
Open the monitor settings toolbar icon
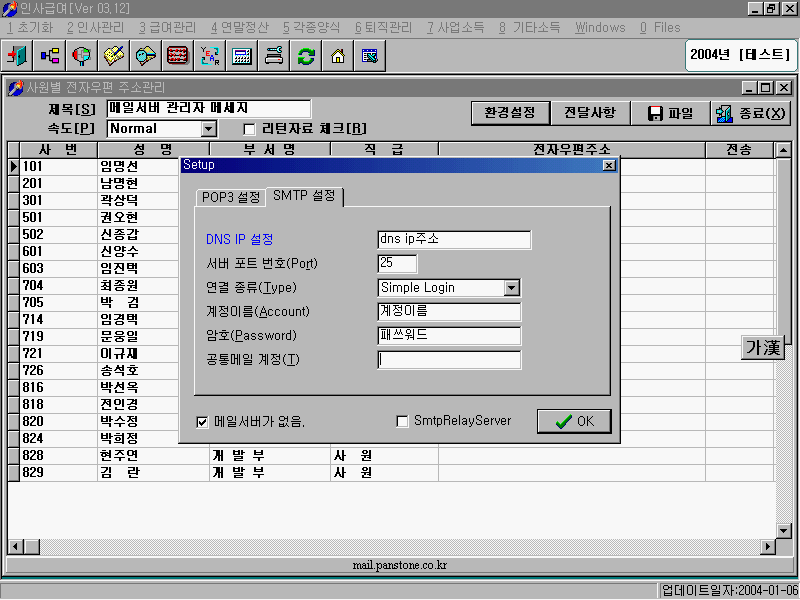click(370, 56)
